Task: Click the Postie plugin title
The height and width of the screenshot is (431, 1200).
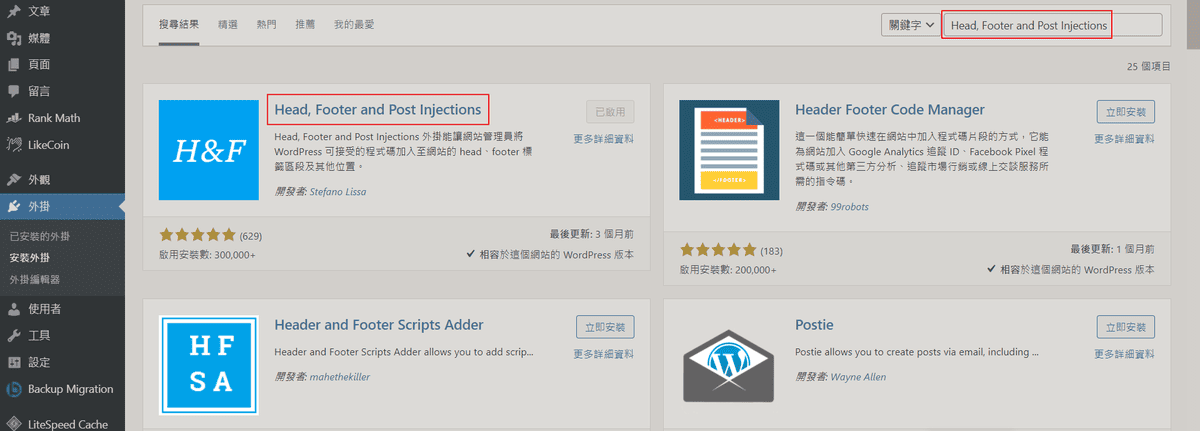Action: coord(814,325)
